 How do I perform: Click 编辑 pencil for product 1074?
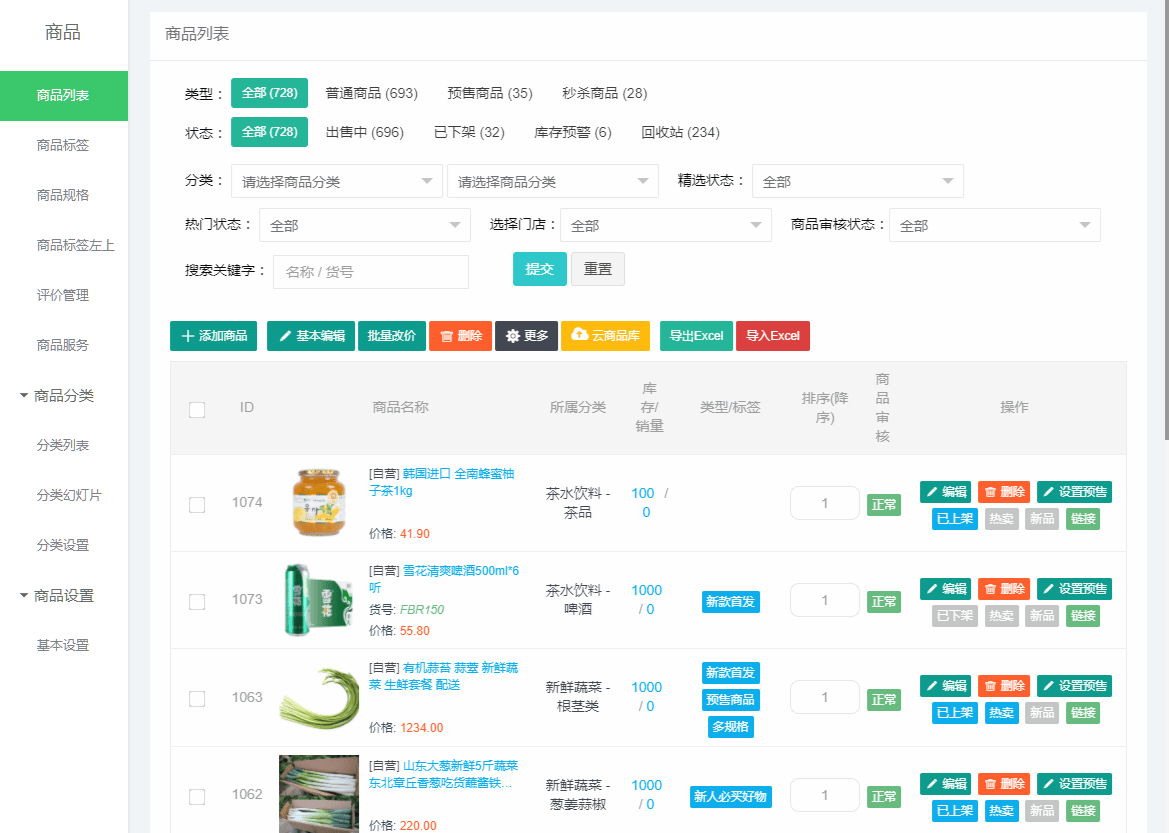[946, 492]
